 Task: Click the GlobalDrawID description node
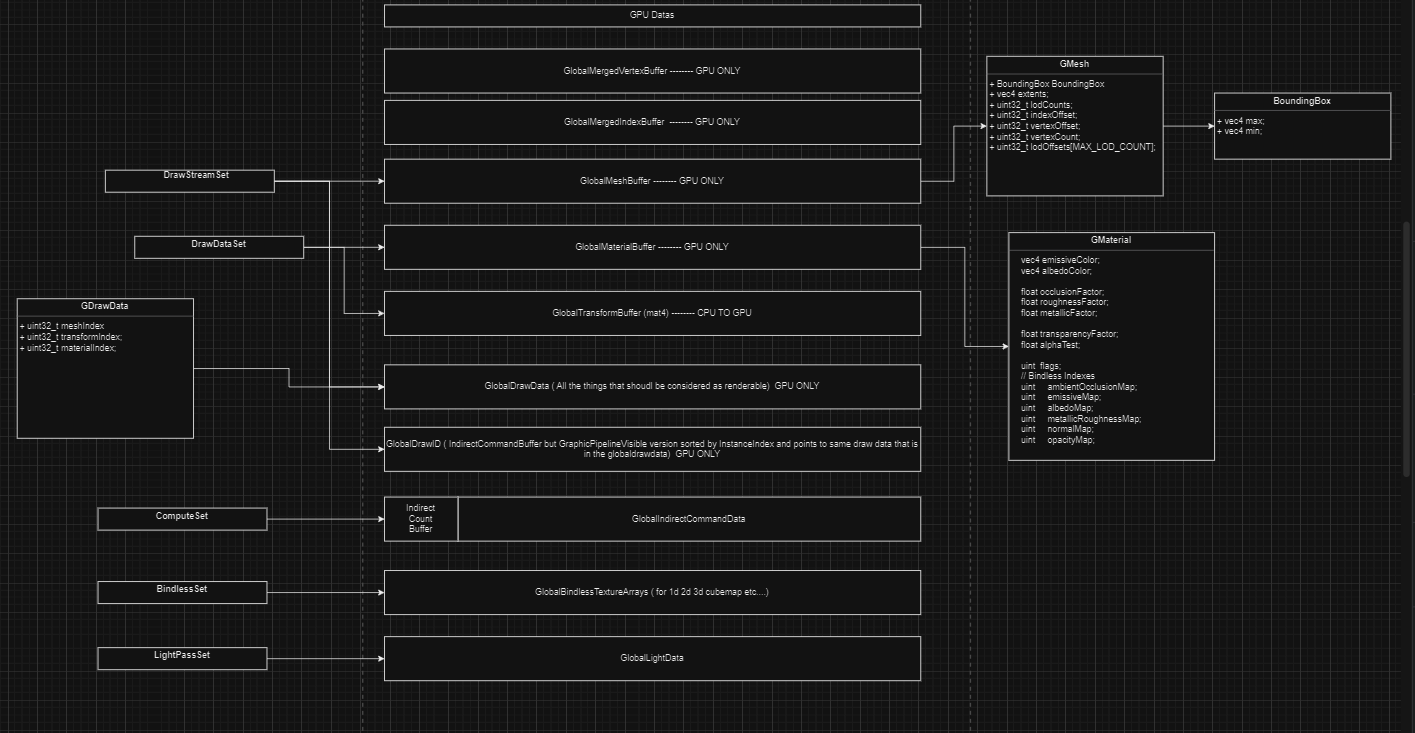click(651, 449)
